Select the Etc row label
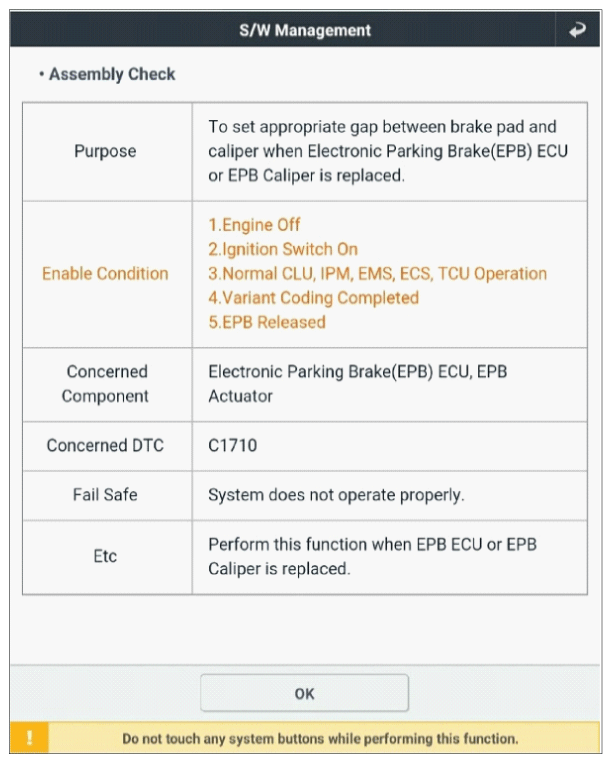This screenshot has width=612, height=763. (x=105, y=556)
